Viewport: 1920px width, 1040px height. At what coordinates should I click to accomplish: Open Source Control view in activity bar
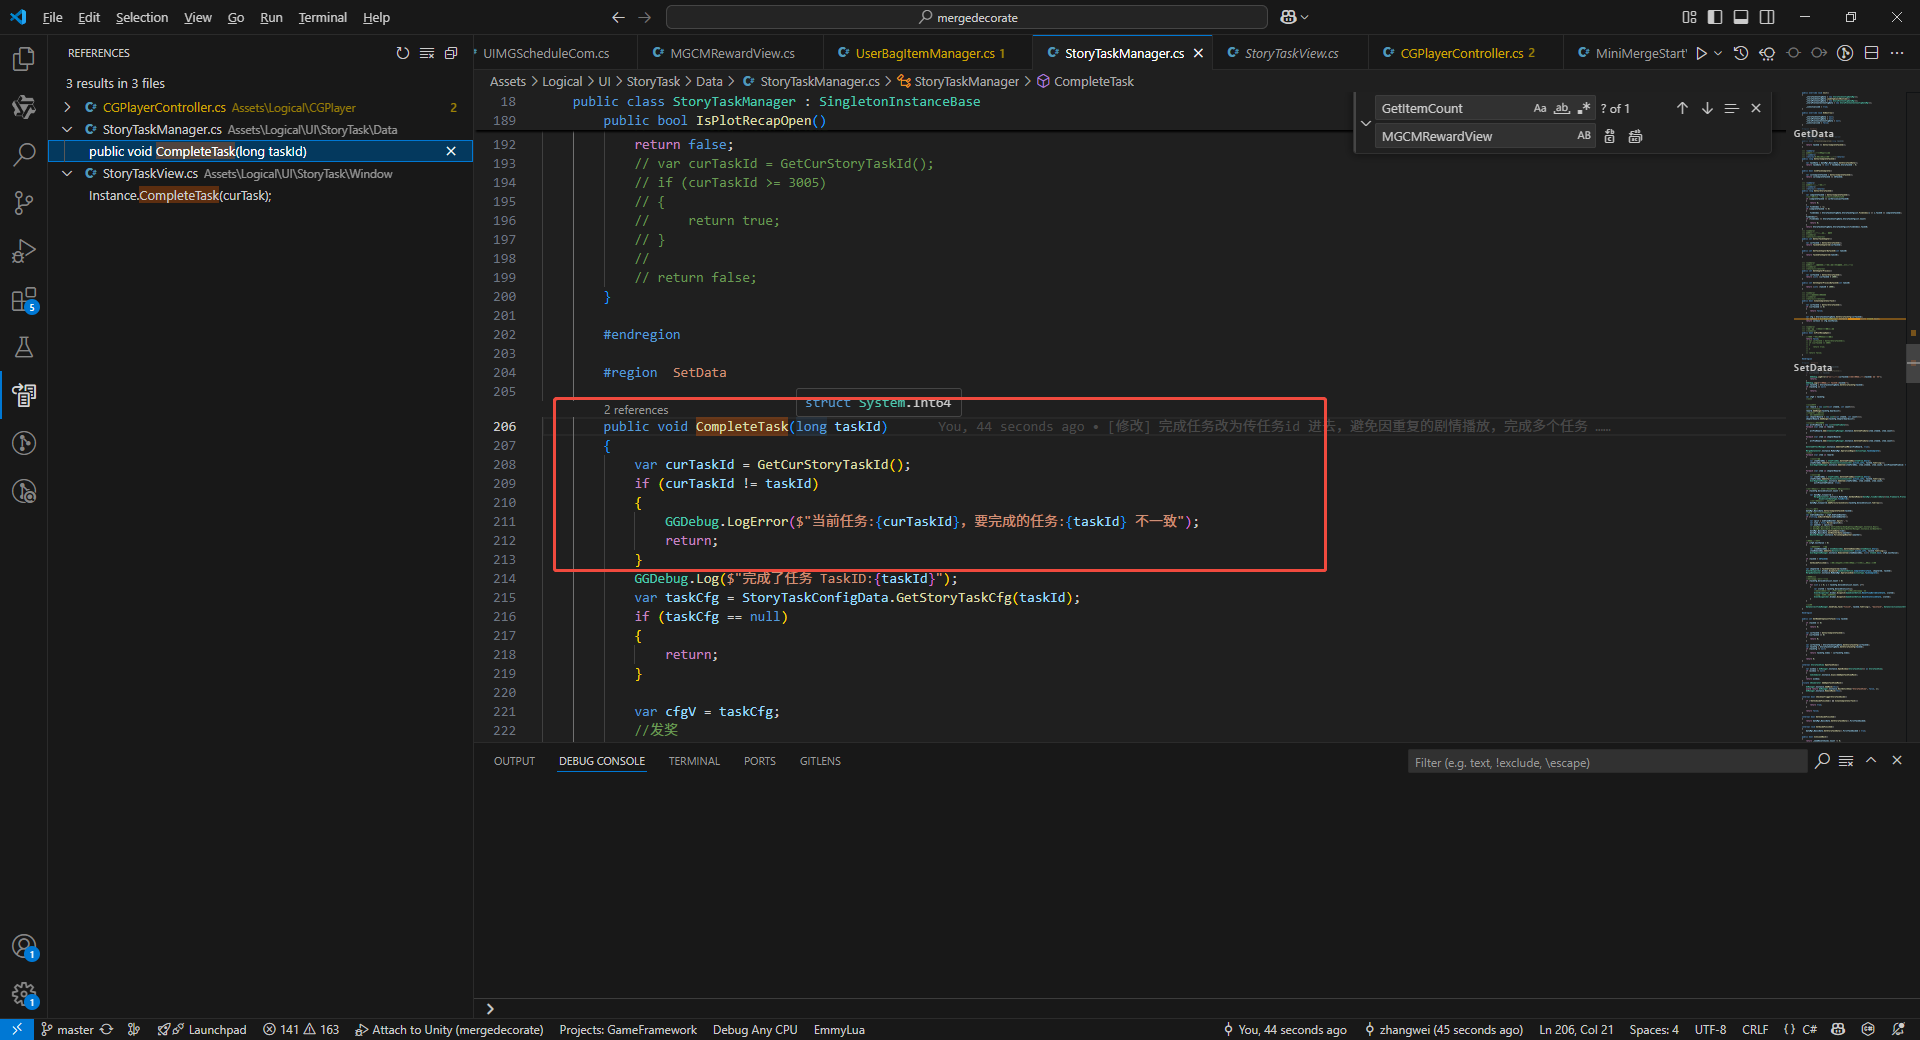coord(24,203)
